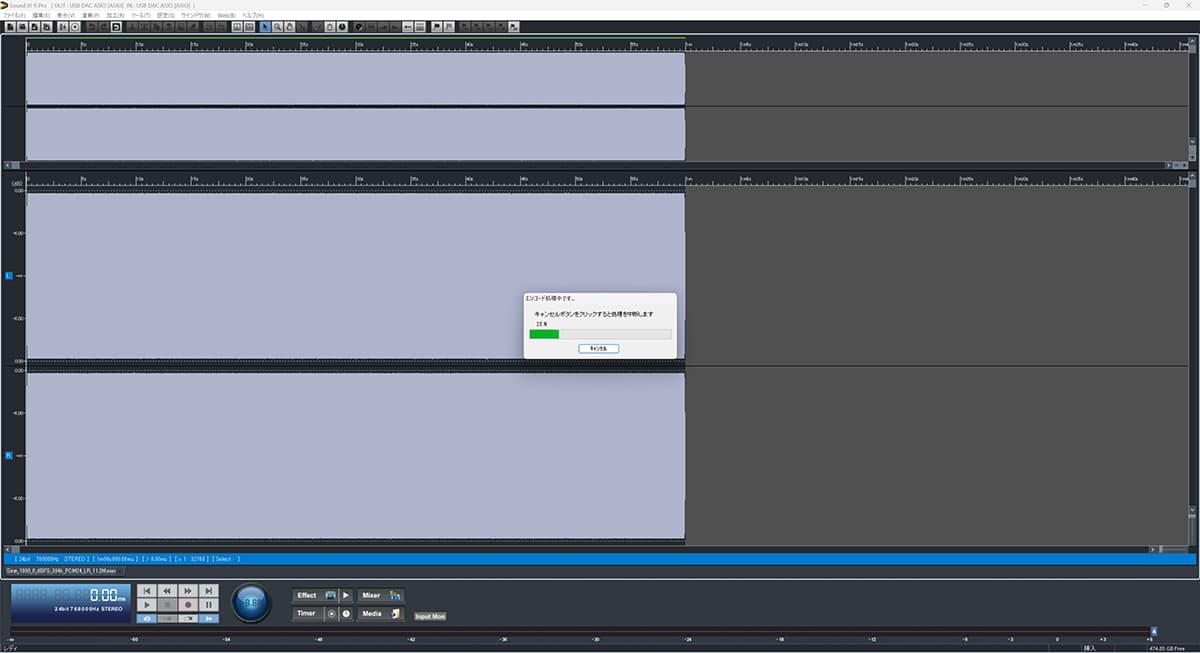1200x653 pixels.
Task: Click the Effect rack icon next to Effect
Action: 330,595
